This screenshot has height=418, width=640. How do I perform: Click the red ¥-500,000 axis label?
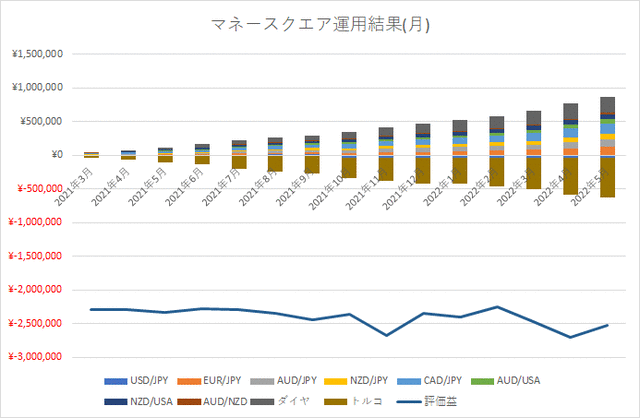coord(40,189)
